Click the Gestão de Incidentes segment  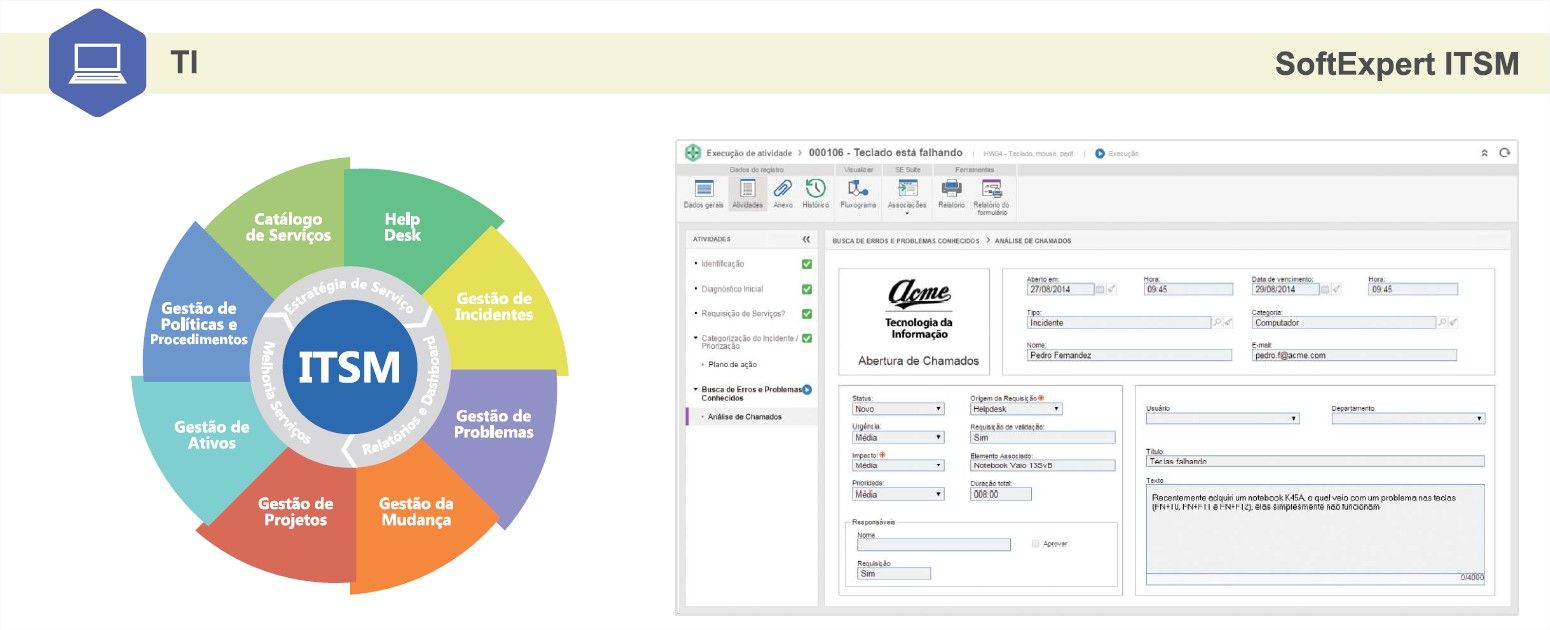coord(493,306)
